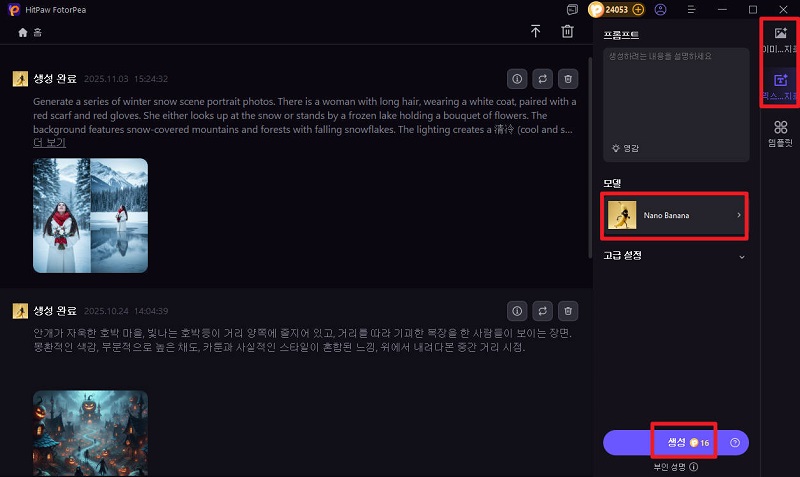Expand prompt text with 더 보기 link
The image size is (800, 477).
[x=49, y=143]
